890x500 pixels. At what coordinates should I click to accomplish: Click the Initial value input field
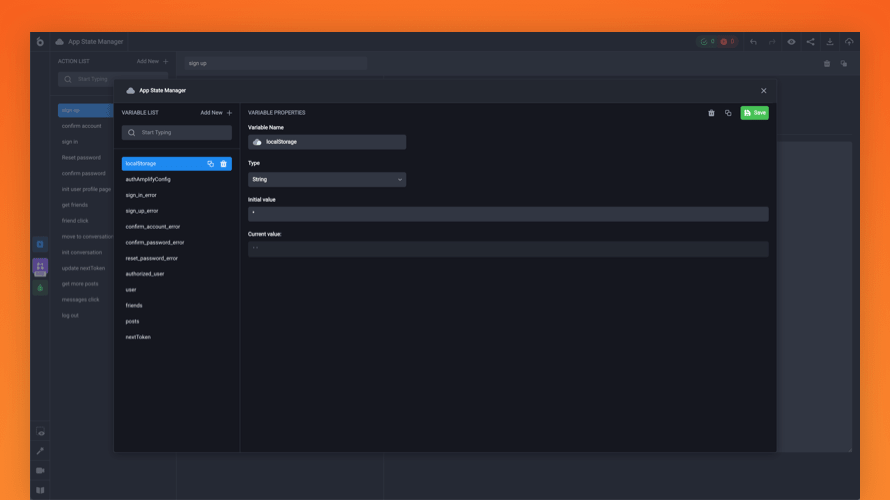click(x=508, y=213)
